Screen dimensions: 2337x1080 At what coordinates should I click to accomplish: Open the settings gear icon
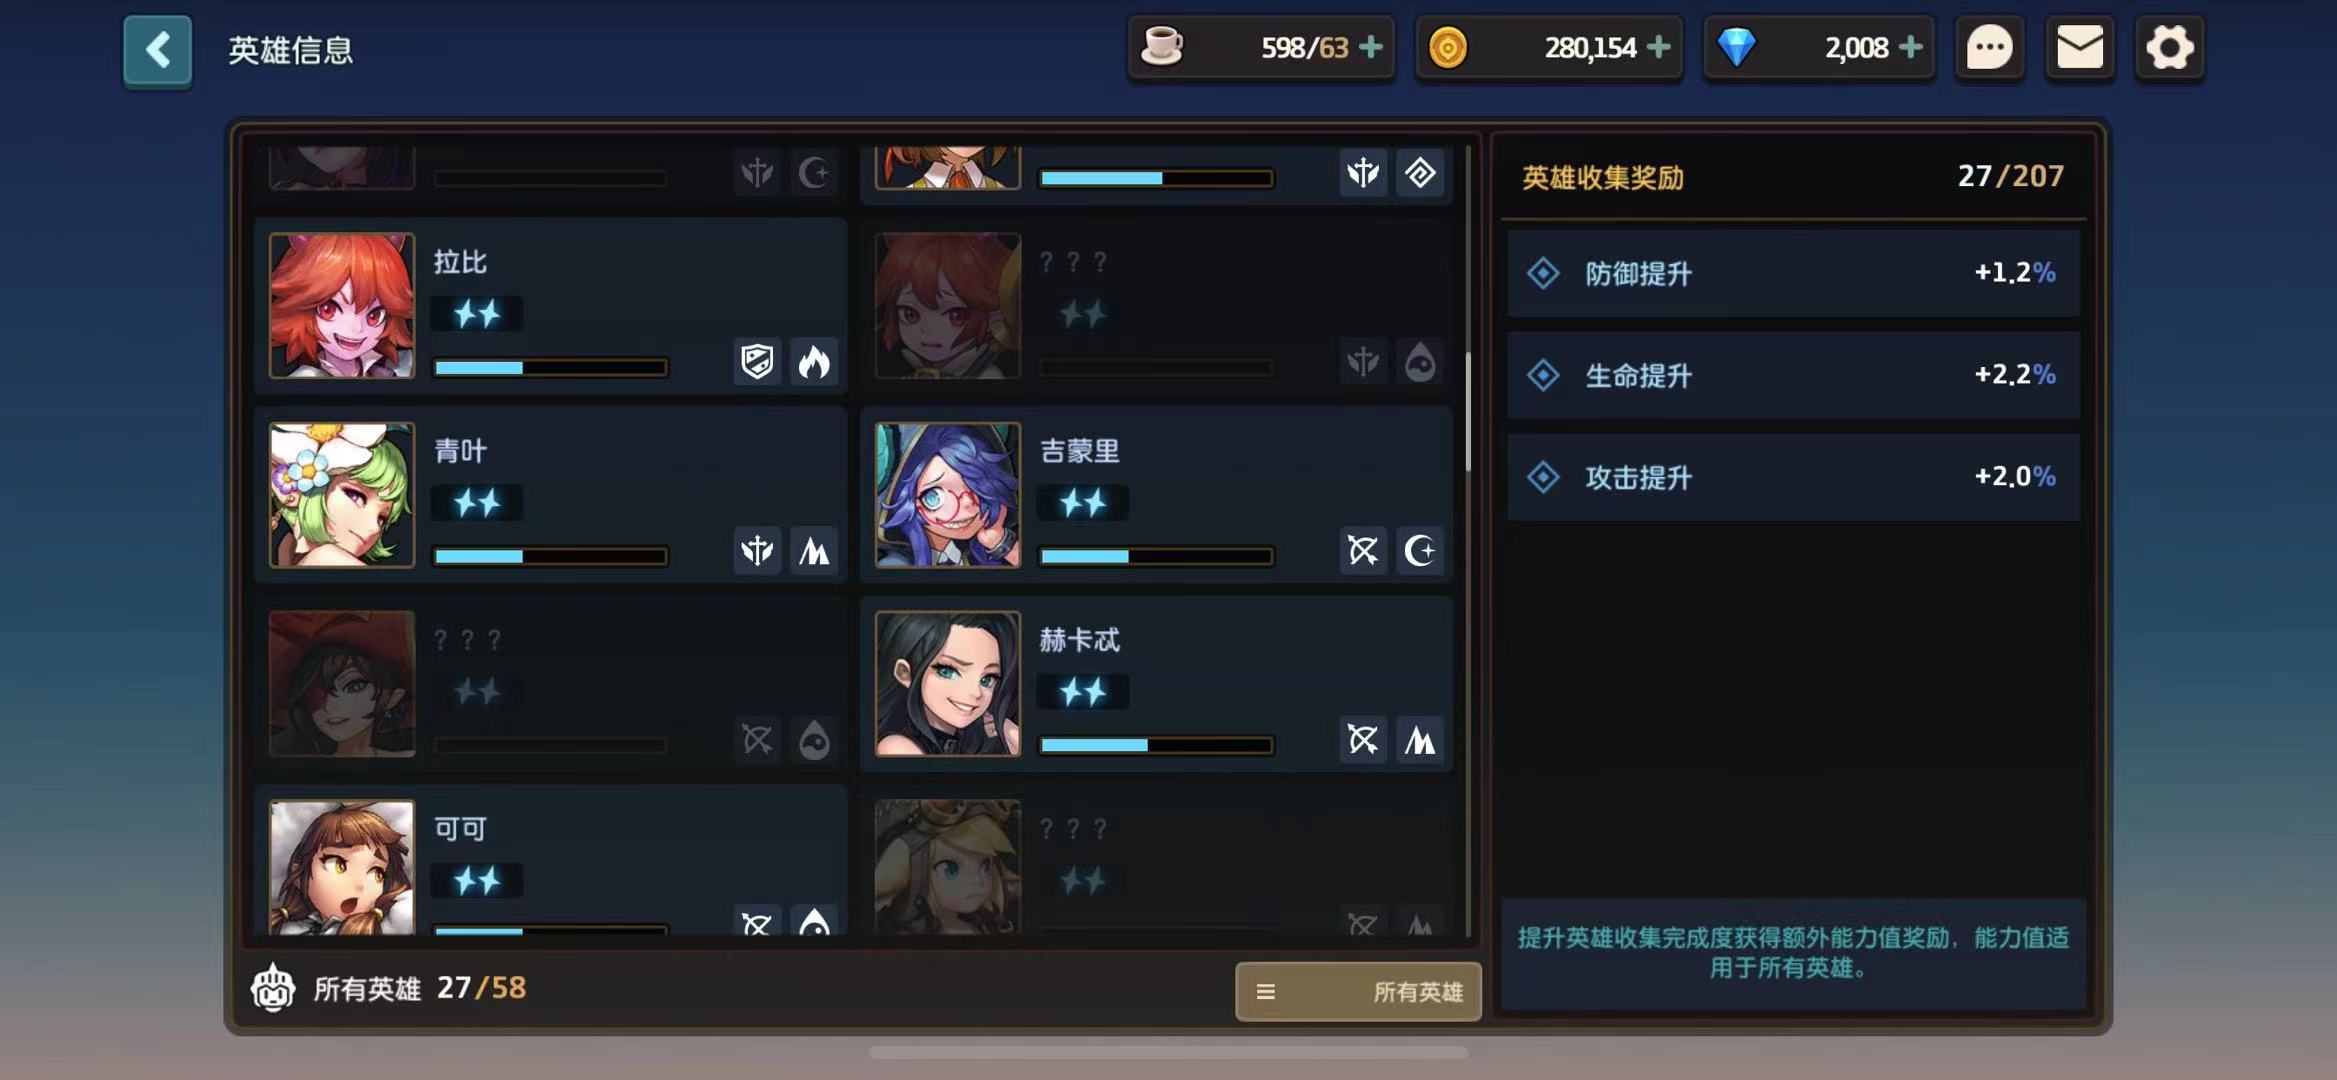pos(2169,48)
